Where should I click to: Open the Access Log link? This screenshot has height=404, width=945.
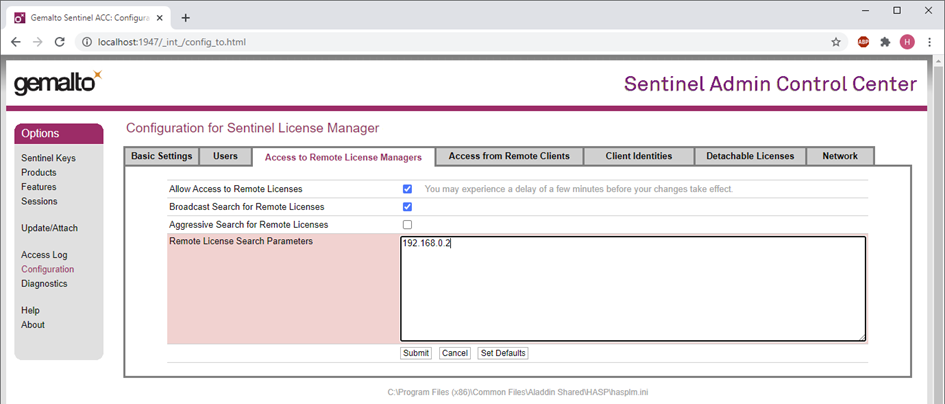coord(44,255)
